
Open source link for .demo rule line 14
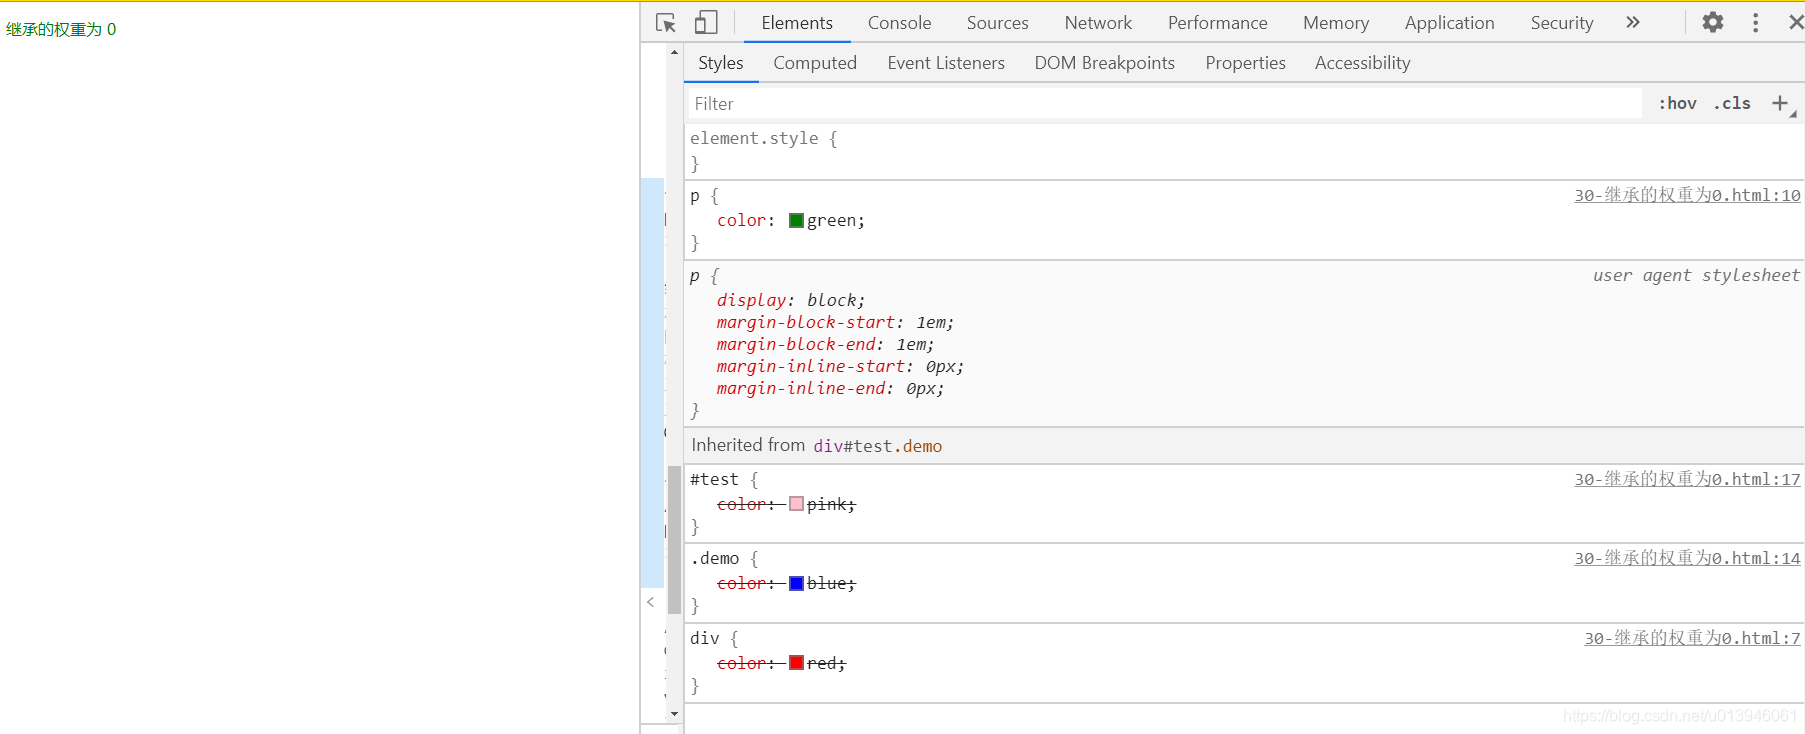(1687, 558)
